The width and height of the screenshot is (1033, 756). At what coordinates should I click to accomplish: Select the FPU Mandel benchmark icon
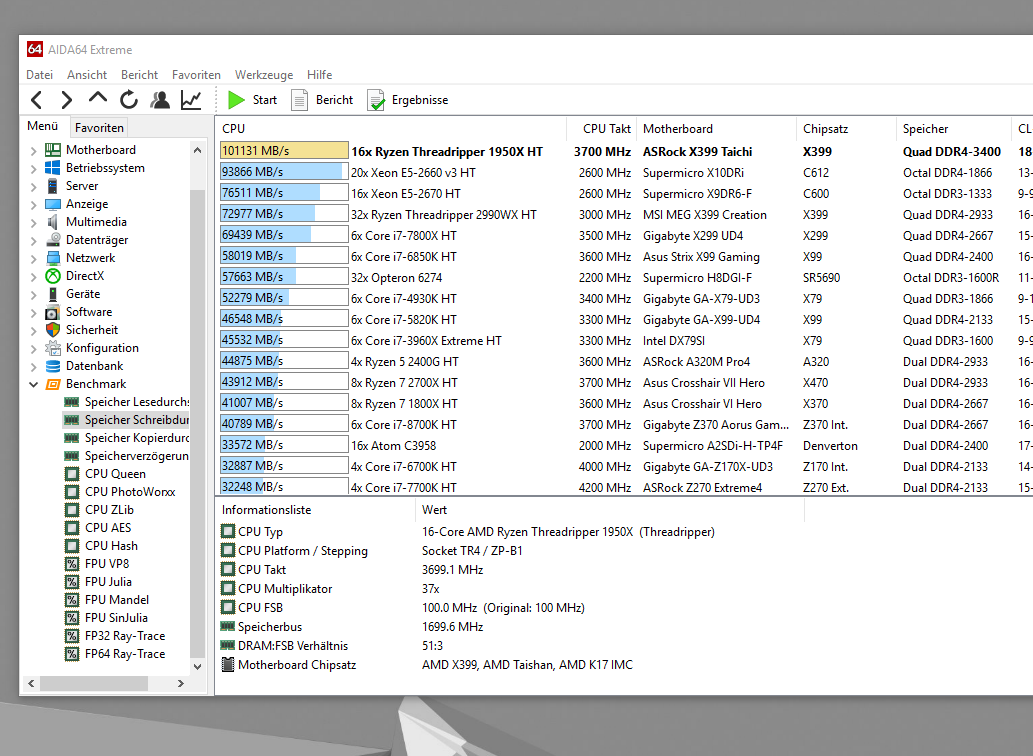pos(72,600)
